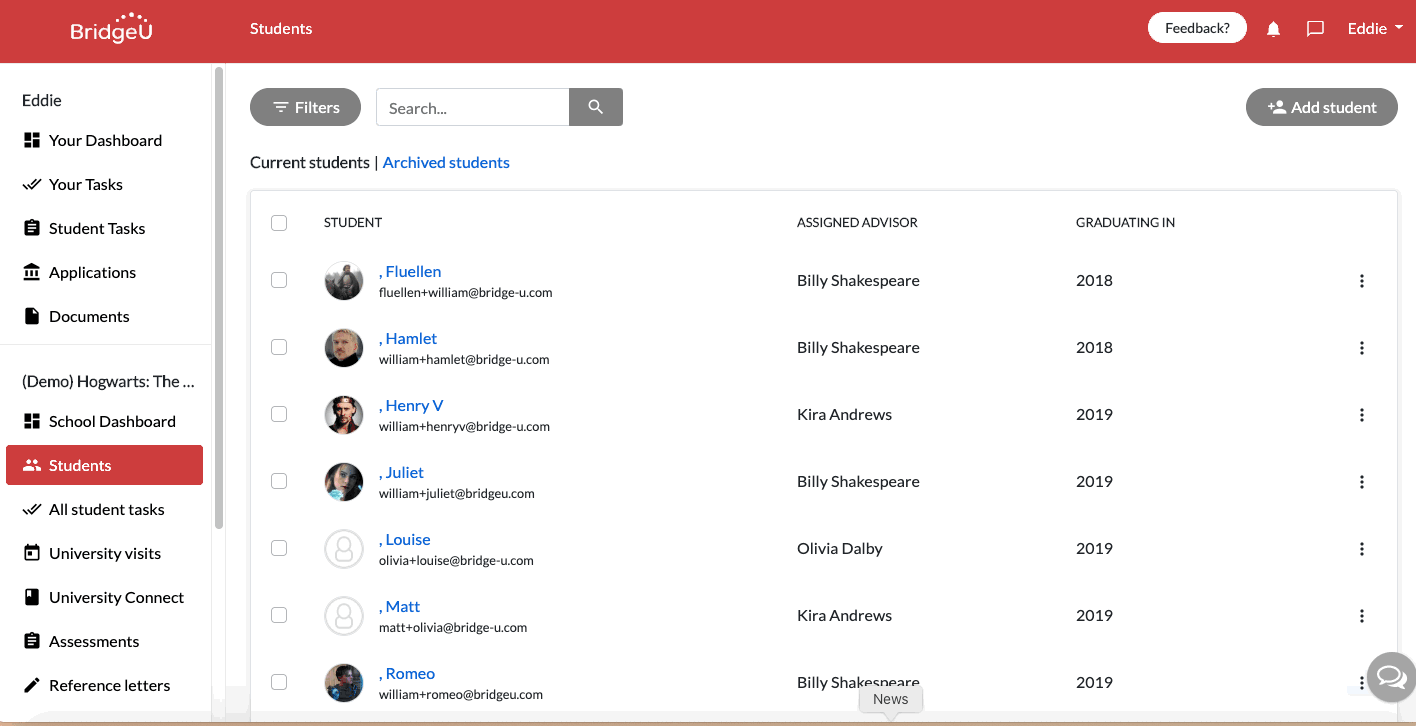Click the Graduating In column header

[1125, 222]
